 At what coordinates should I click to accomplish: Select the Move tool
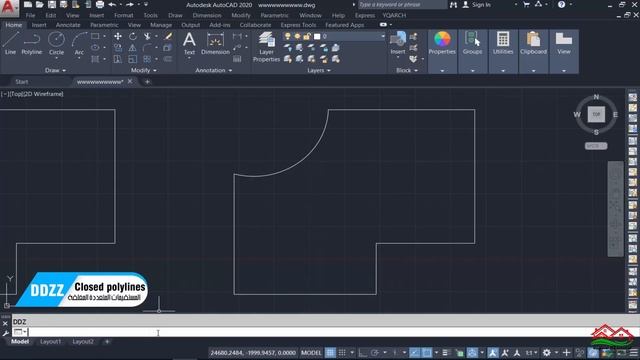118,36
